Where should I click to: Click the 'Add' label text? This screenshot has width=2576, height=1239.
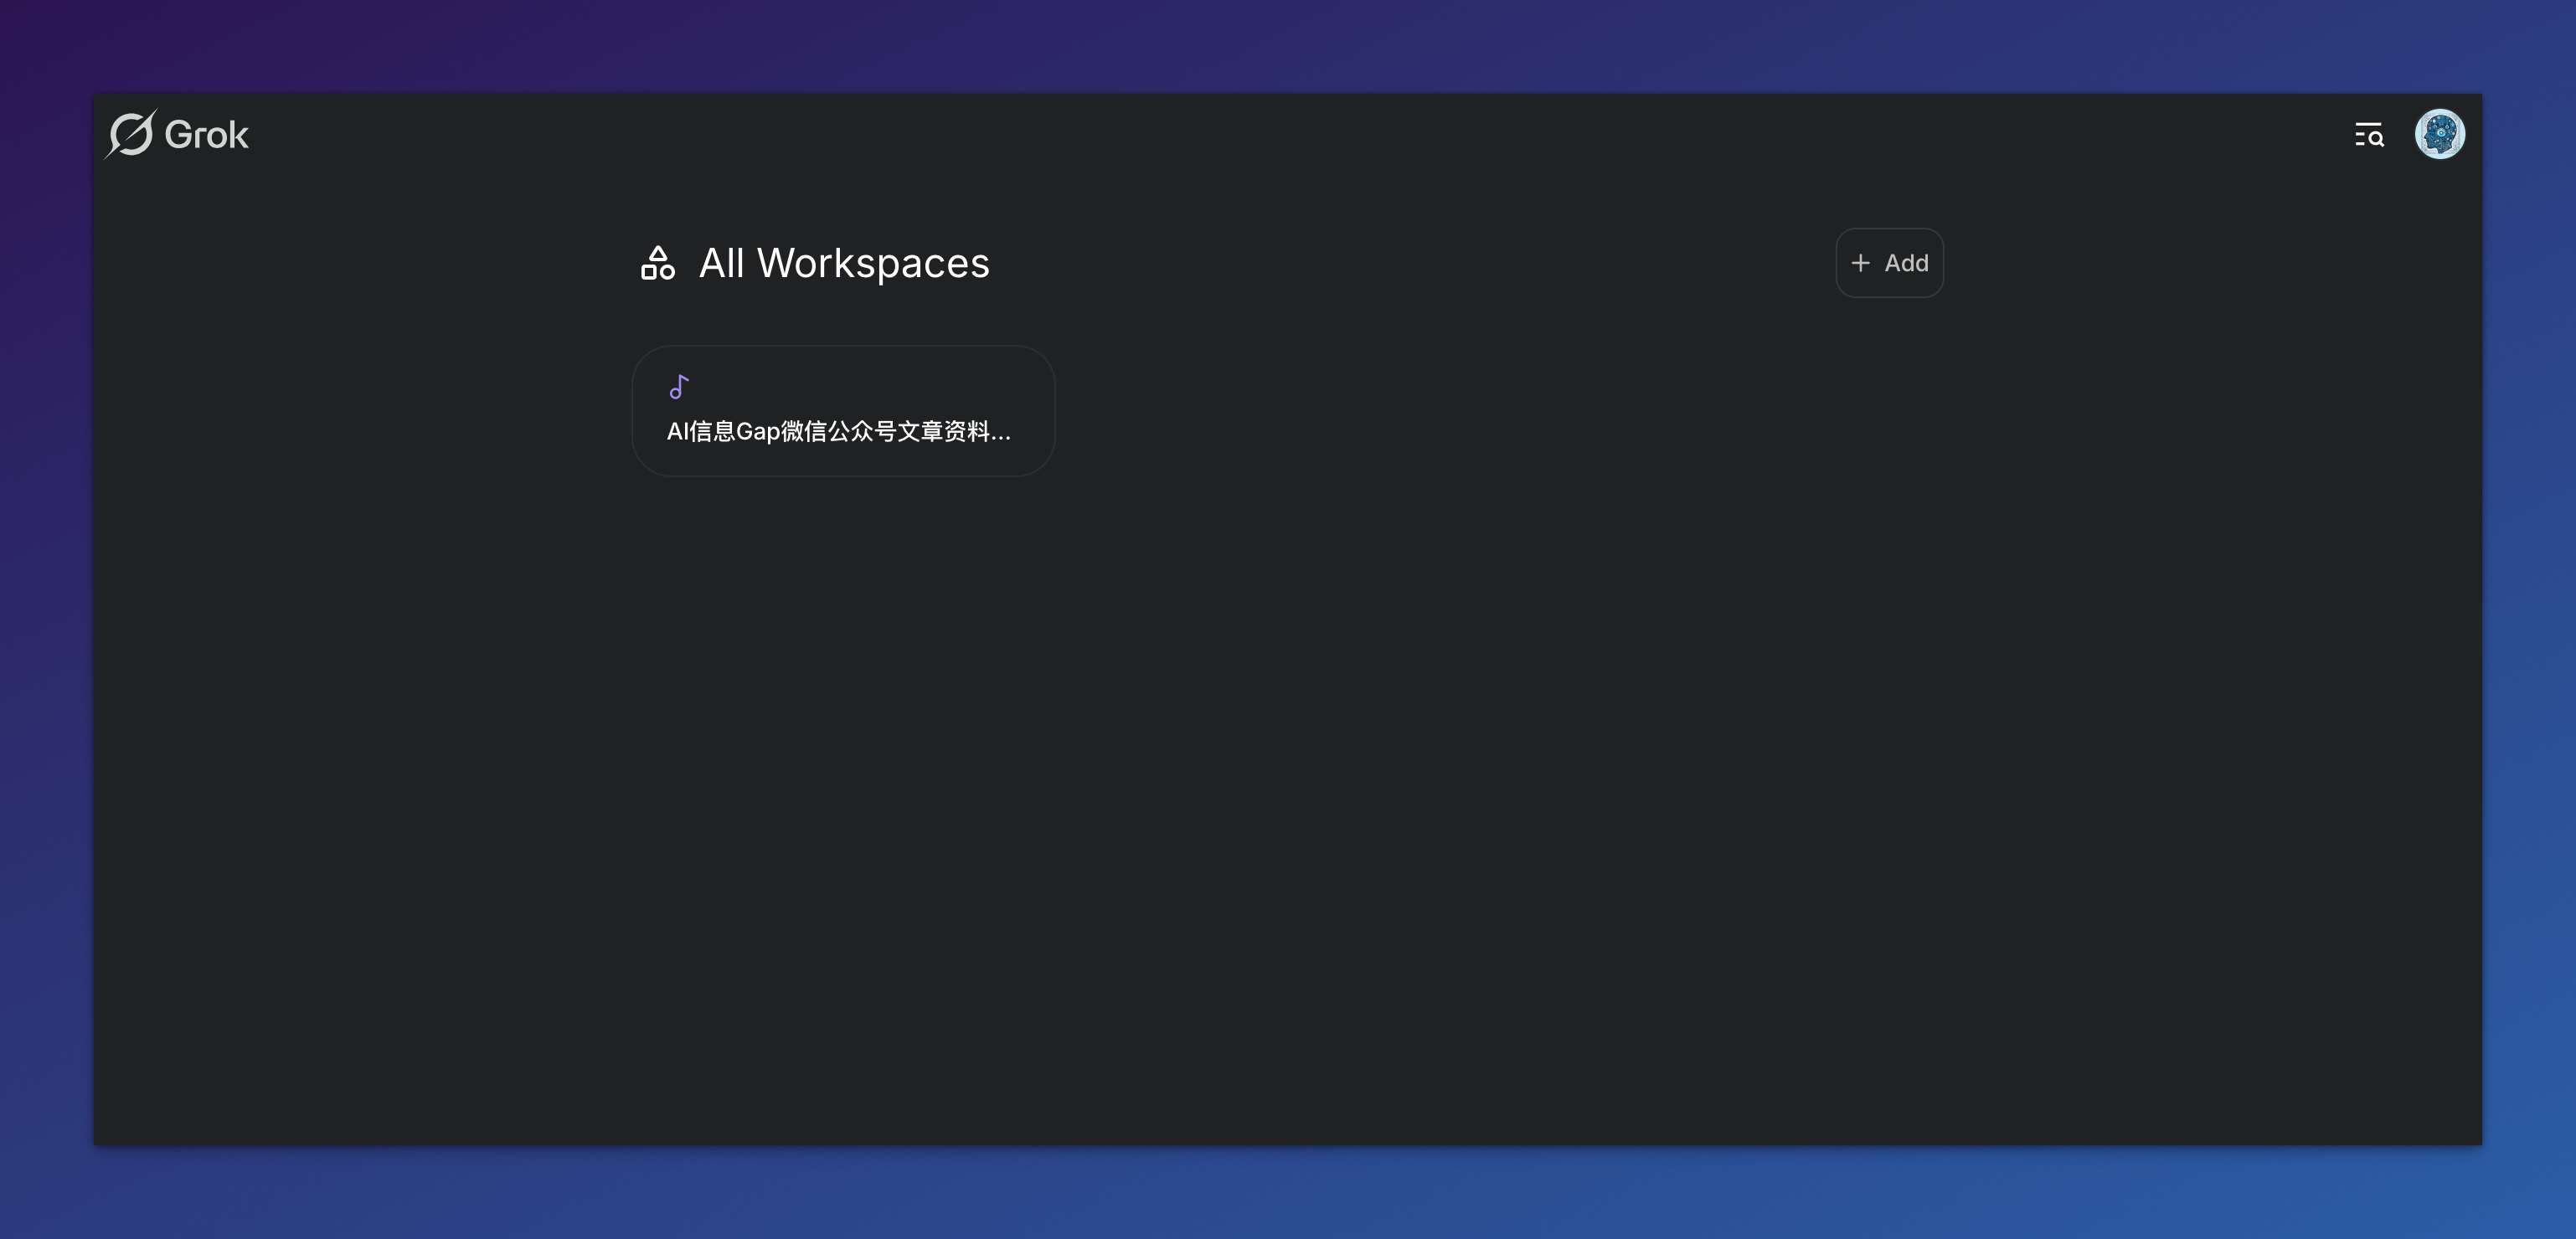[1906, 263]
